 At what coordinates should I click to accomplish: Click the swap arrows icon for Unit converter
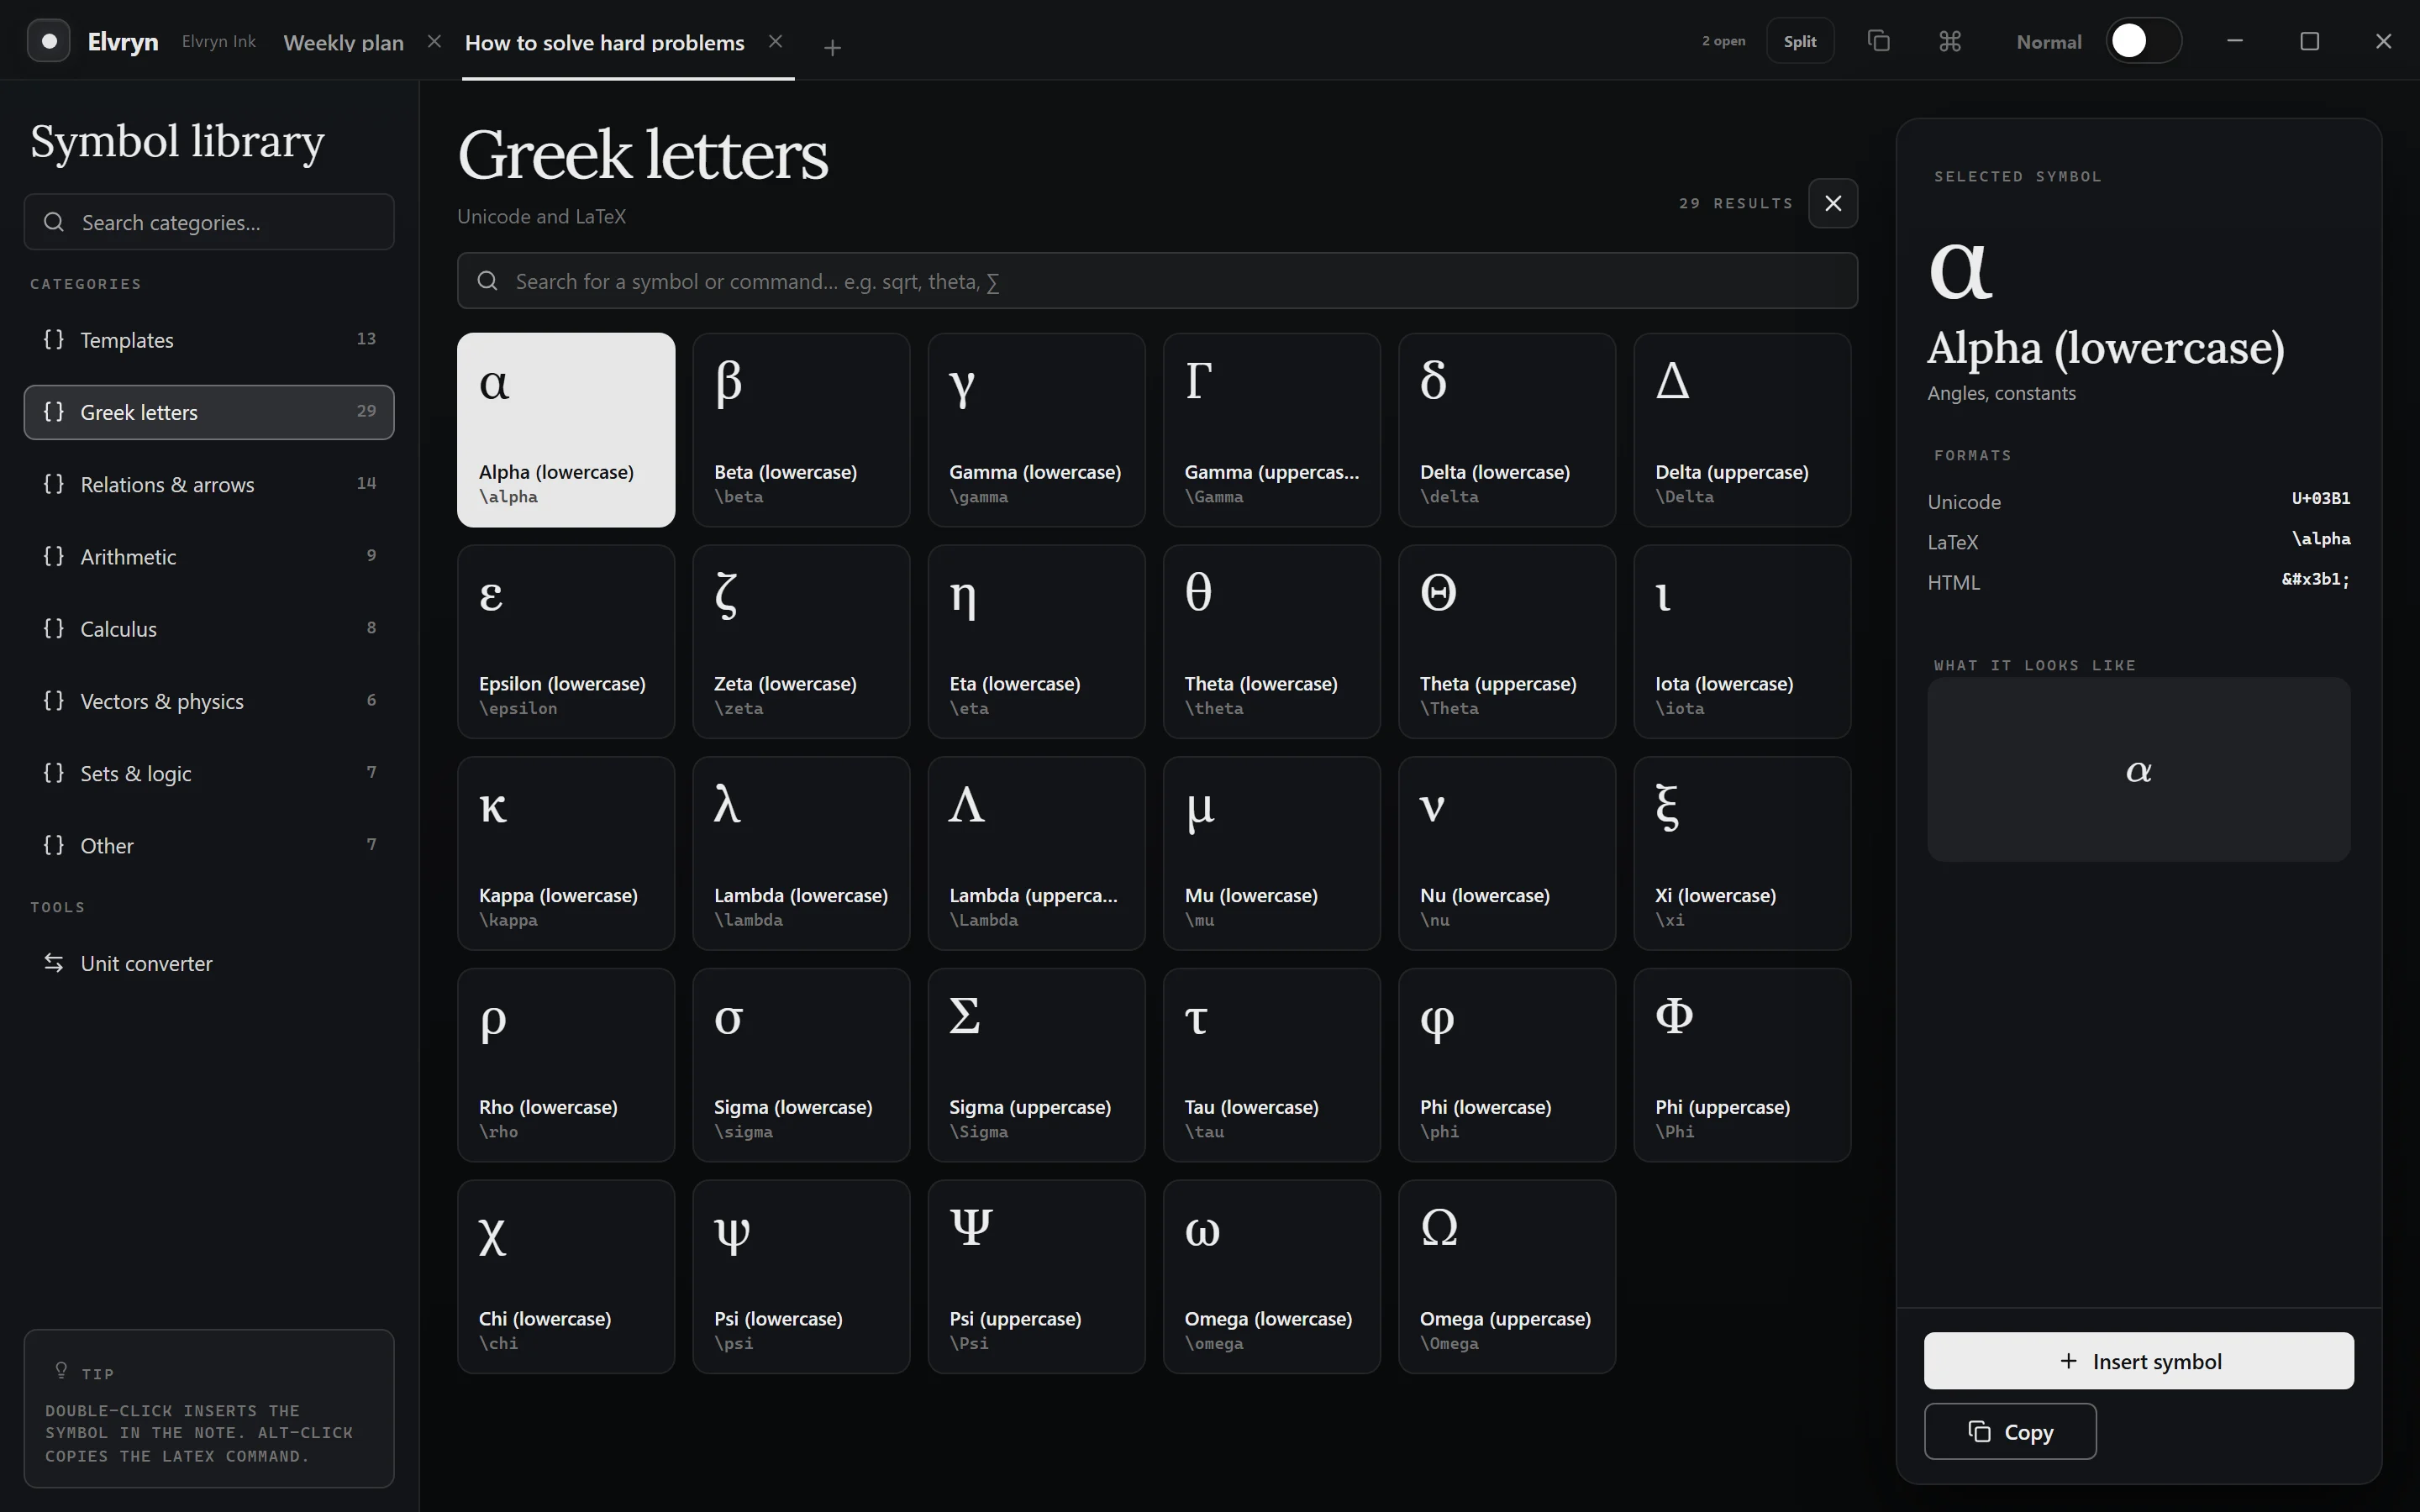point(54,962)
